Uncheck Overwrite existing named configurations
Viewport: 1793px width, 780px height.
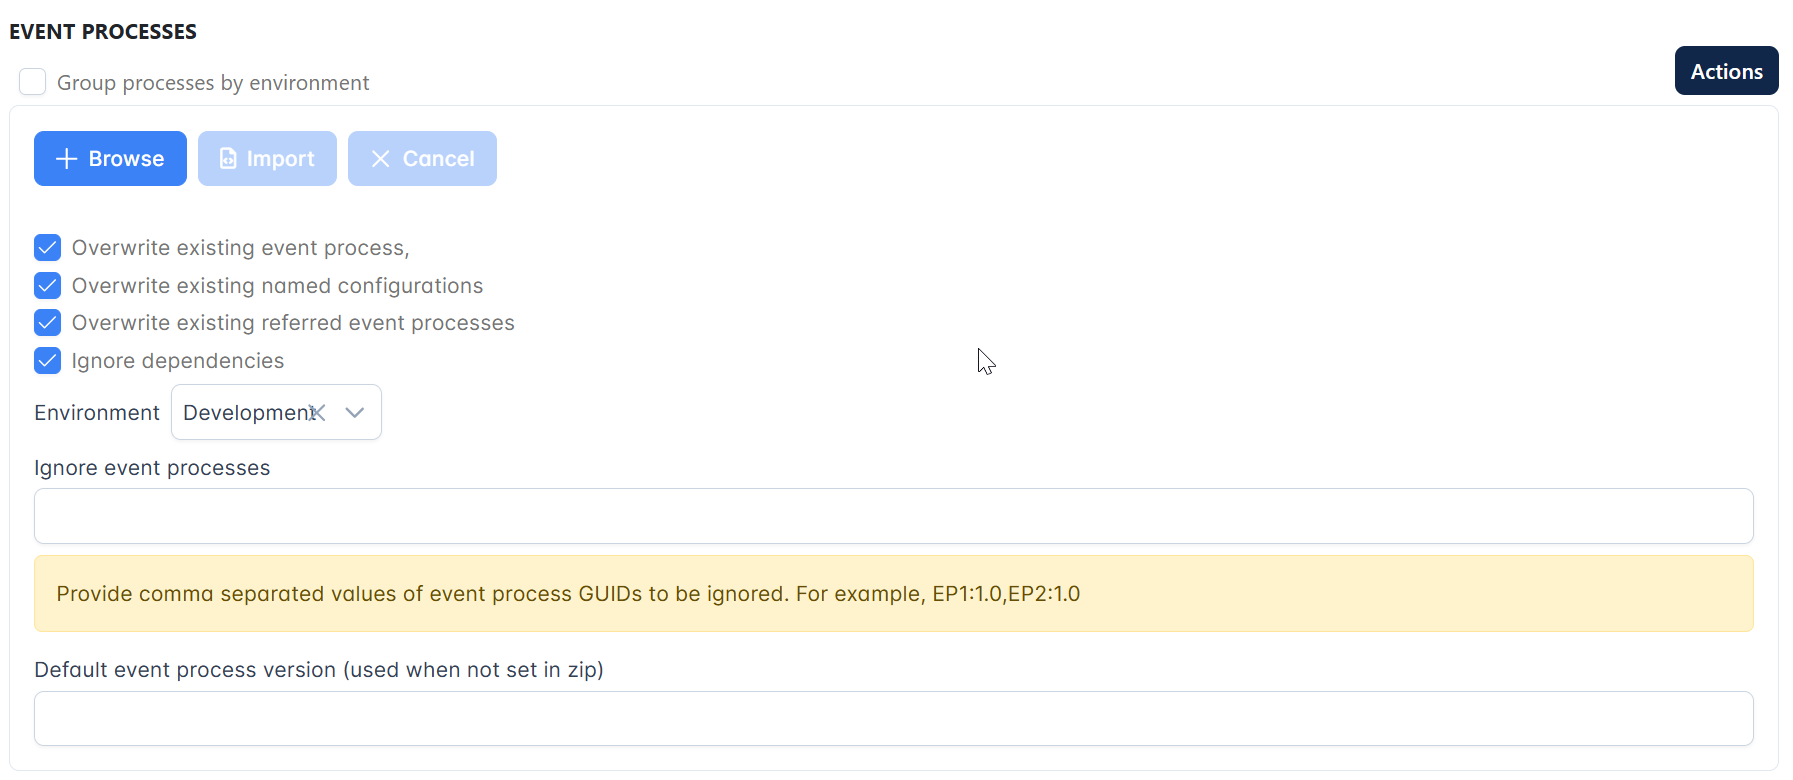point(47,286)
